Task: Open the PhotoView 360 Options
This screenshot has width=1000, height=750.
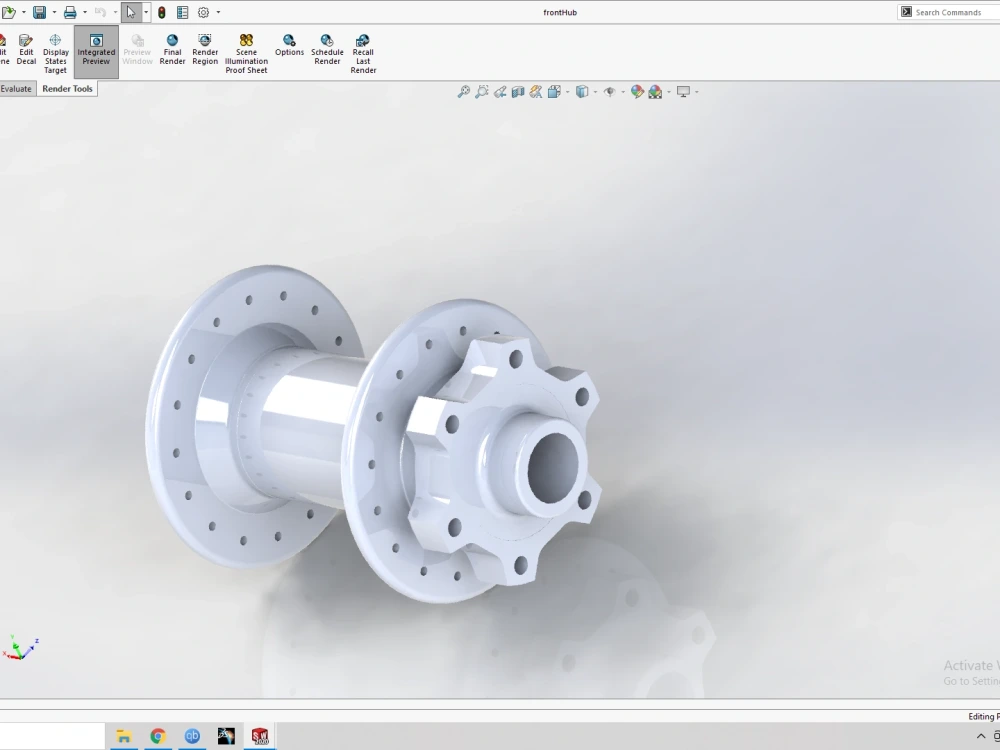Action: [x=289, y=48]
